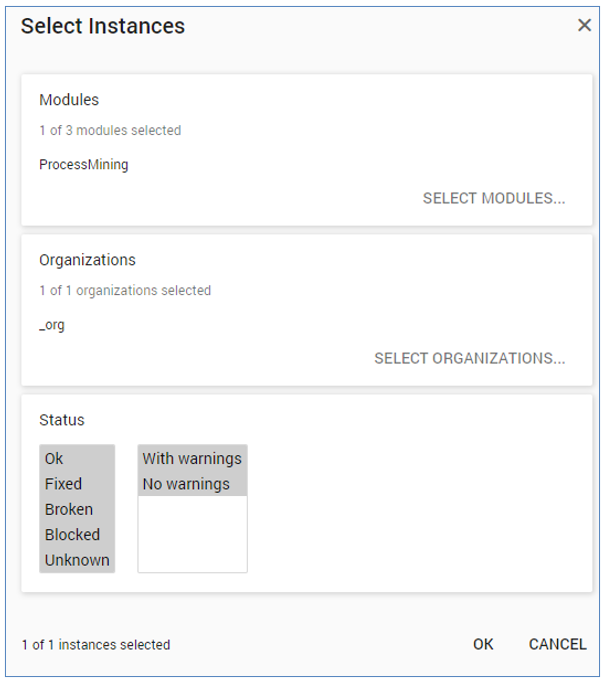Viewport: 607px width, 682px height.
Task: Deselect the Blocked status entry
Action: click(72, 534)
